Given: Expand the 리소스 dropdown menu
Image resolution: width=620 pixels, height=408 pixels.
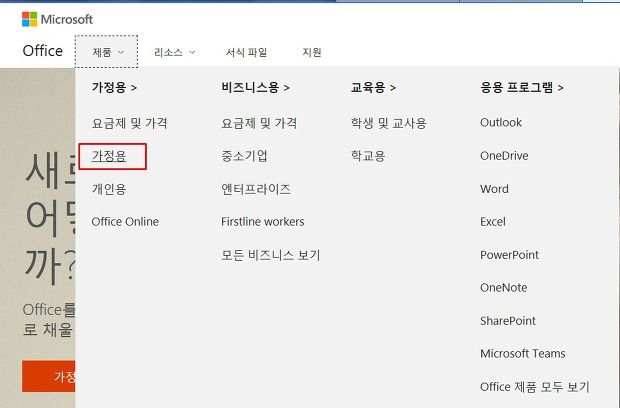Looking at the screenshot, I should click(x=174, y=52).
